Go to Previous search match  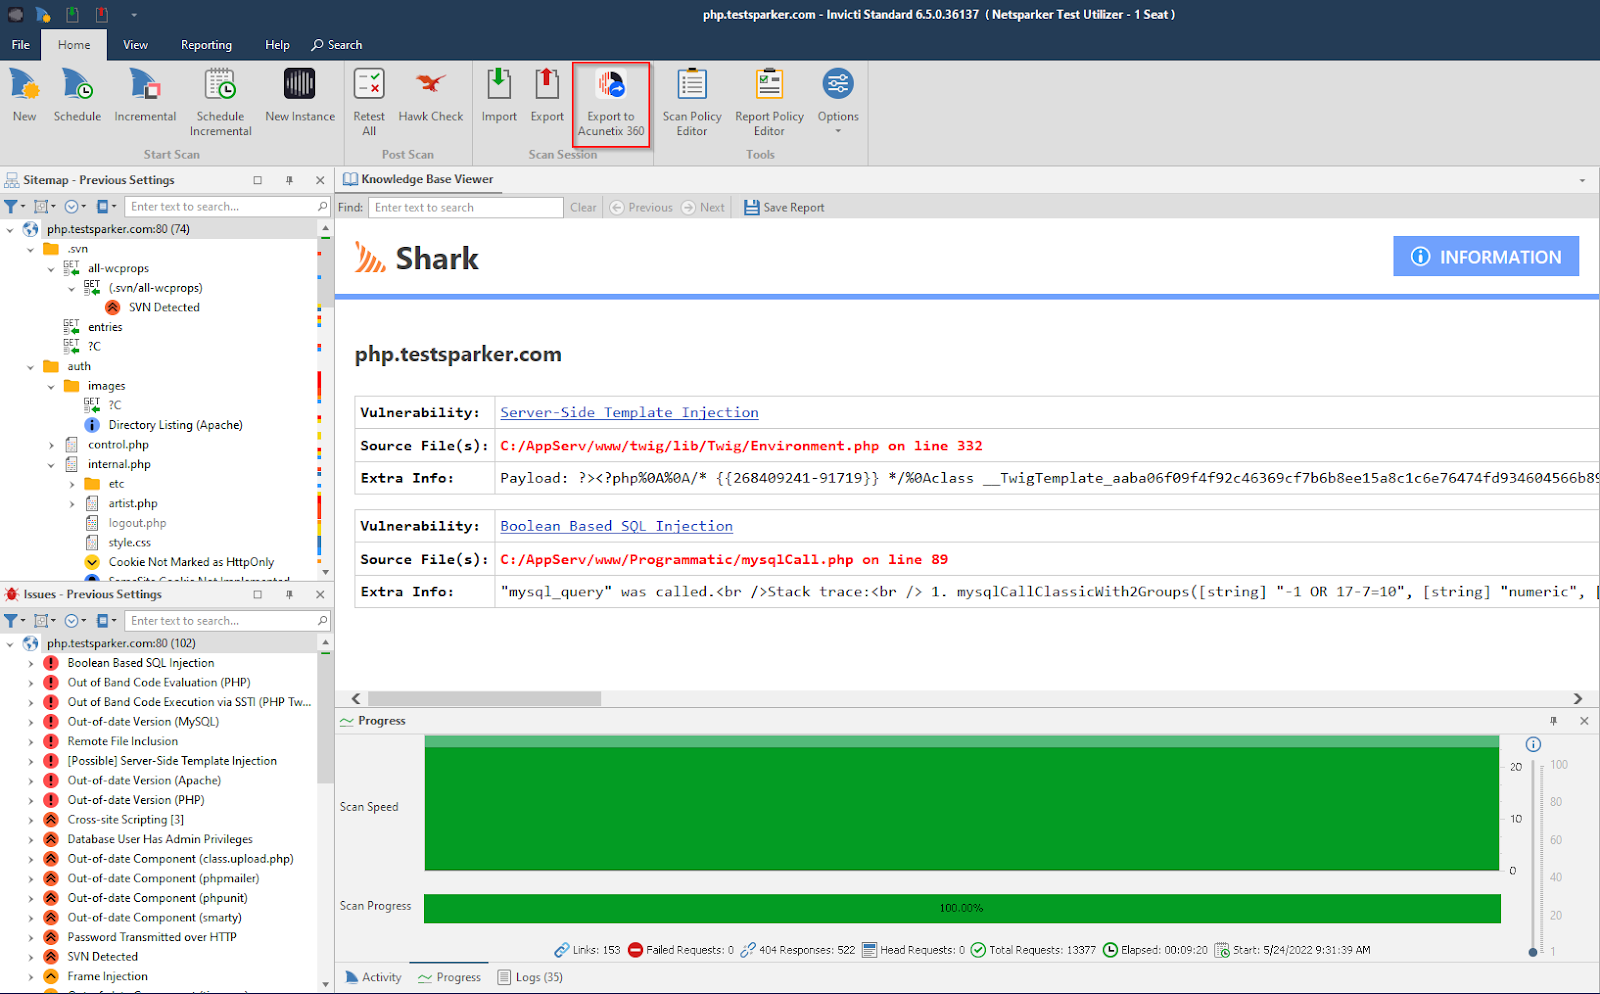642,207
